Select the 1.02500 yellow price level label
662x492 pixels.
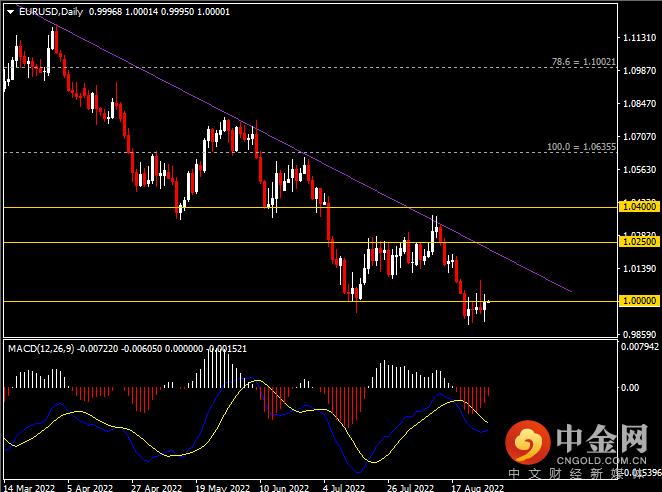[x=640, y=242]
